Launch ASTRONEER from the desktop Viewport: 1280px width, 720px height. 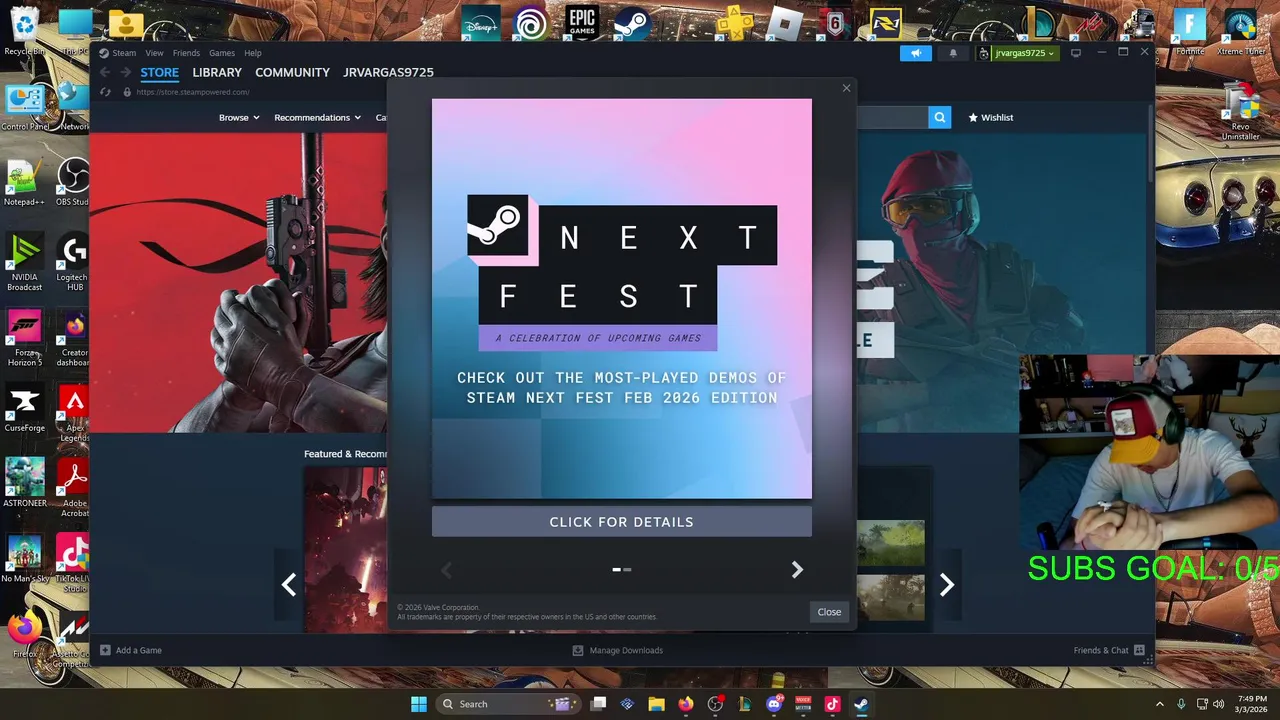click(24, 483)
